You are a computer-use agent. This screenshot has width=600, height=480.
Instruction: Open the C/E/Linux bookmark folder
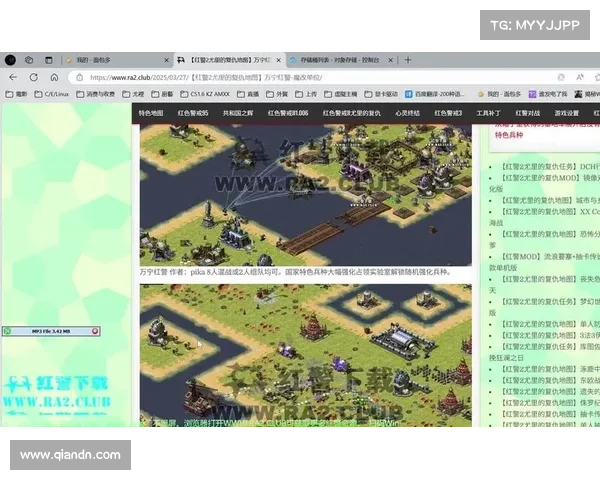(x=52, y=94)
